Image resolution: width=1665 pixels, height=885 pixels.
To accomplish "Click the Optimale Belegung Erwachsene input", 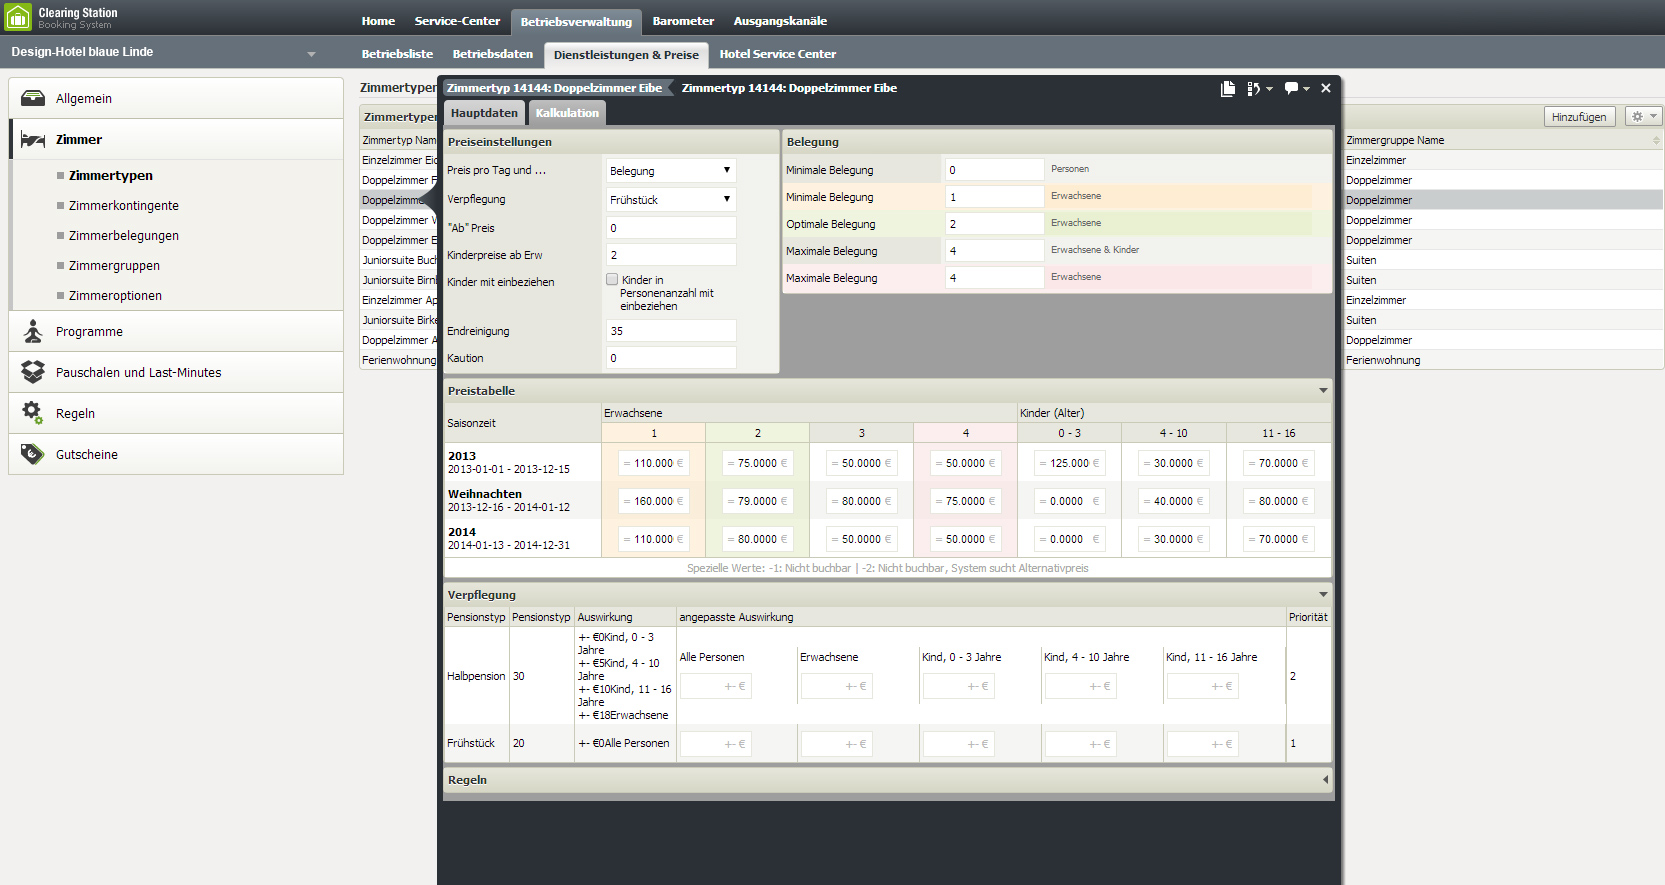I will click(x=994, y=224).
